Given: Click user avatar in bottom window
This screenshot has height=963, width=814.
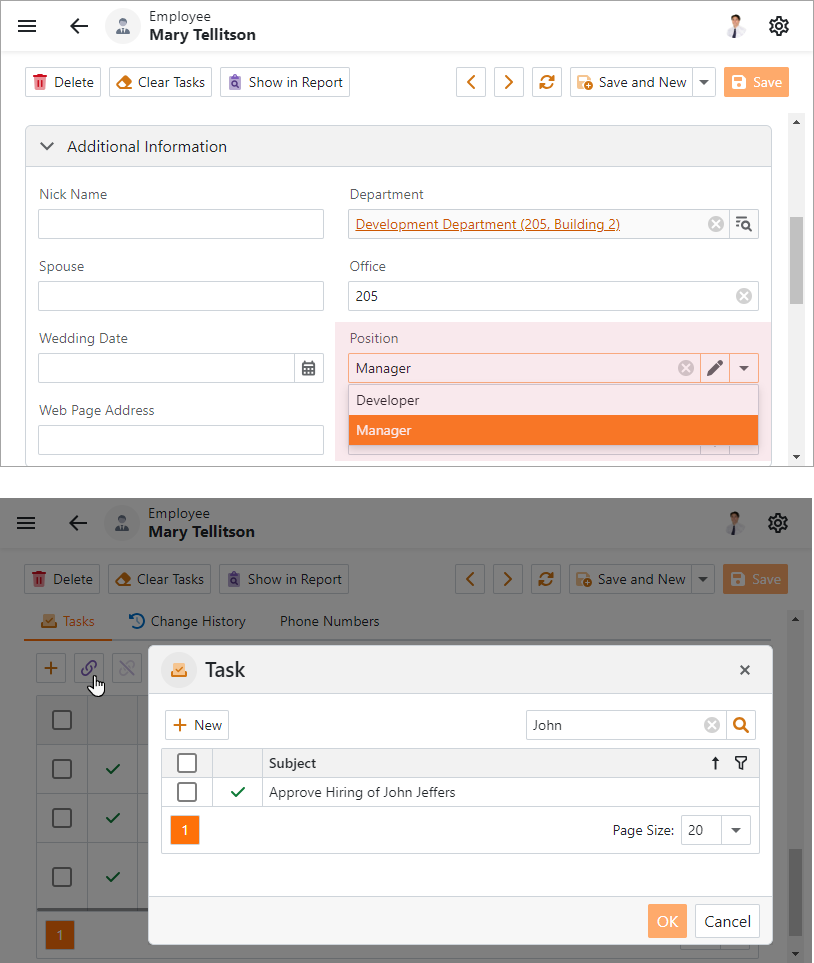Looking at the screenshot, I should [x=734, y=523].
